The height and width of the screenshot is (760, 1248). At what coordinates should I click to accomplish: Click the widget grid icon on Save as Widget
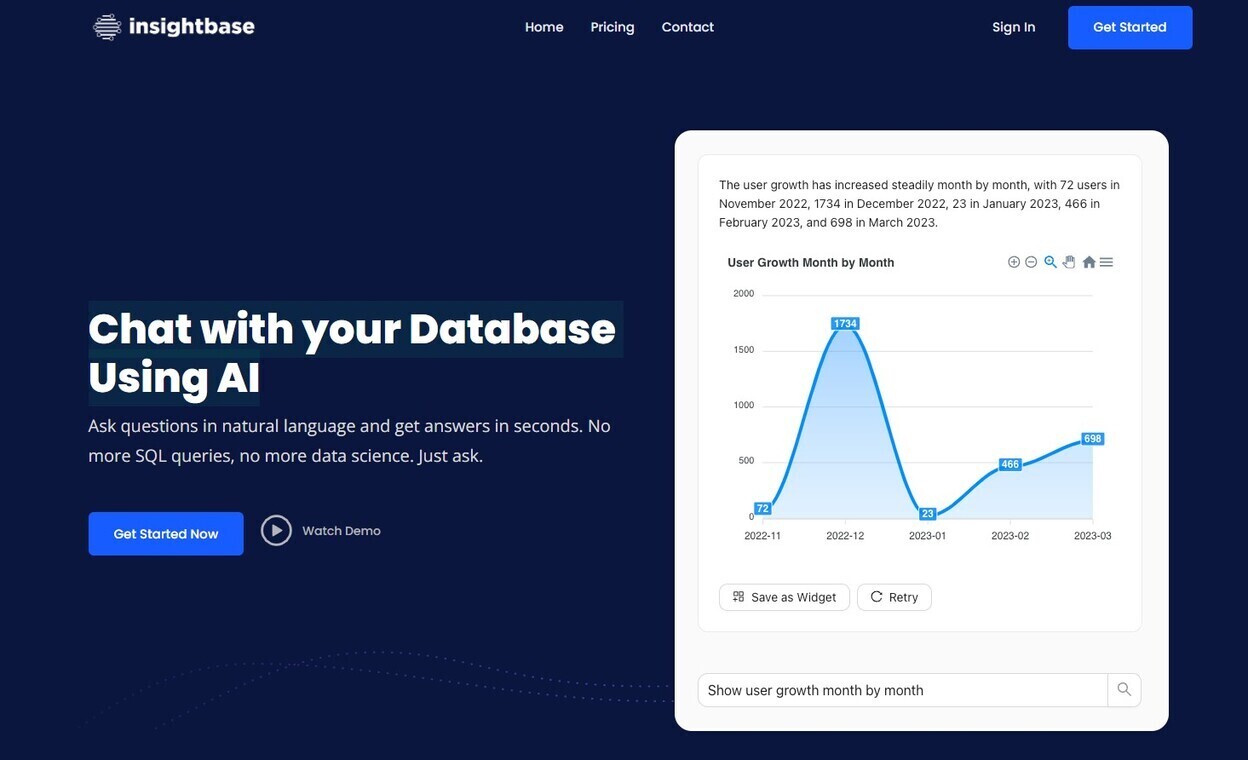pyautogui.click(x=738, y=596)
